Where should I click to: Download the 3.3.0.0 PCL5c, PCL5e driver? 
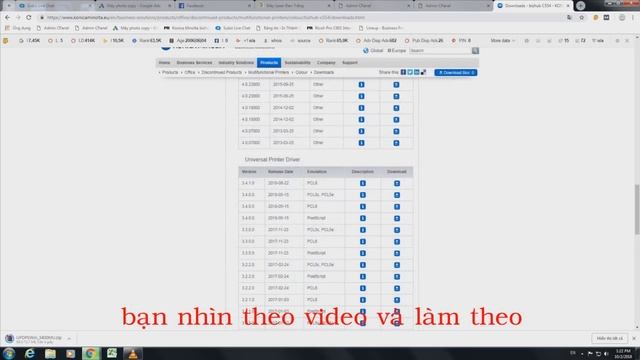point(397,230)
